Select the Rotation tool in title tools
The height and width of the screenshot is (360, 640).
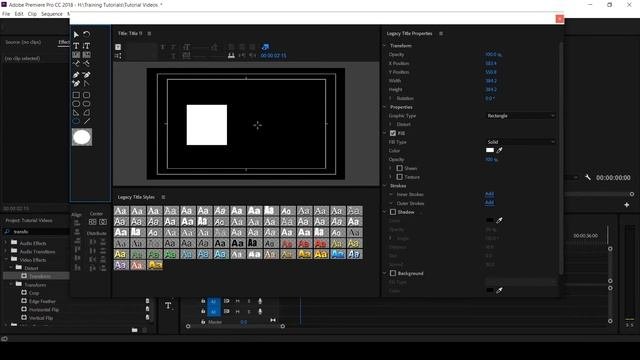pos(87,35)
